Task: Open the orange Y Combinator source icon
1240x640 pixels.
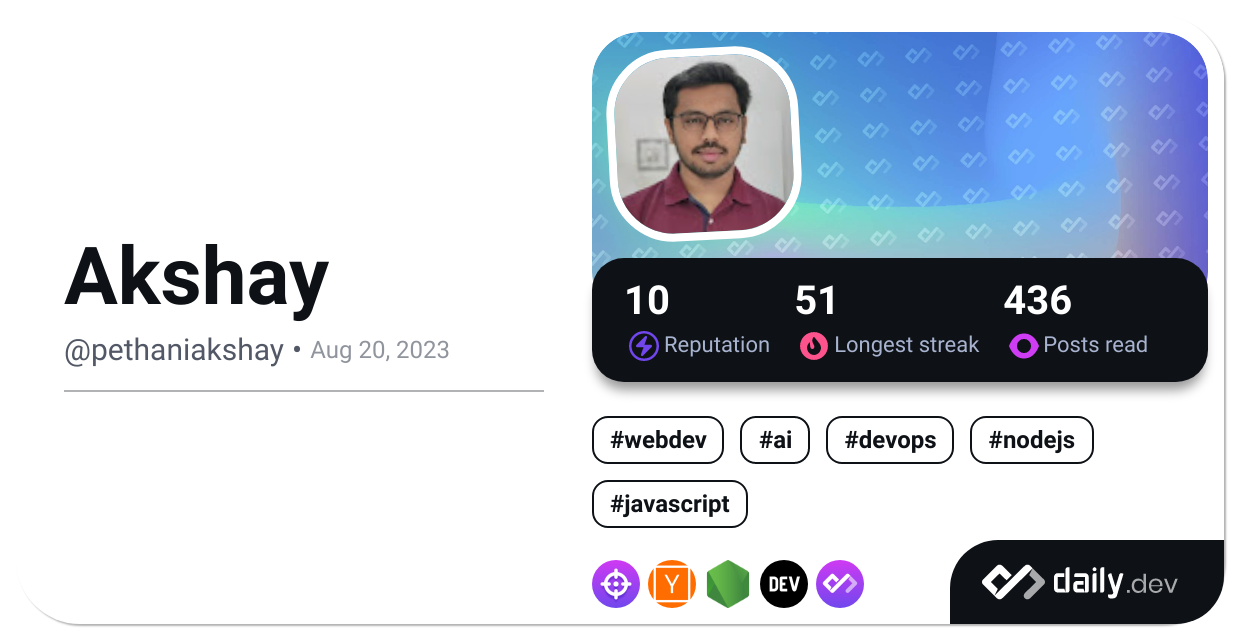Action: pyautogui.click(x=672, y=584)
